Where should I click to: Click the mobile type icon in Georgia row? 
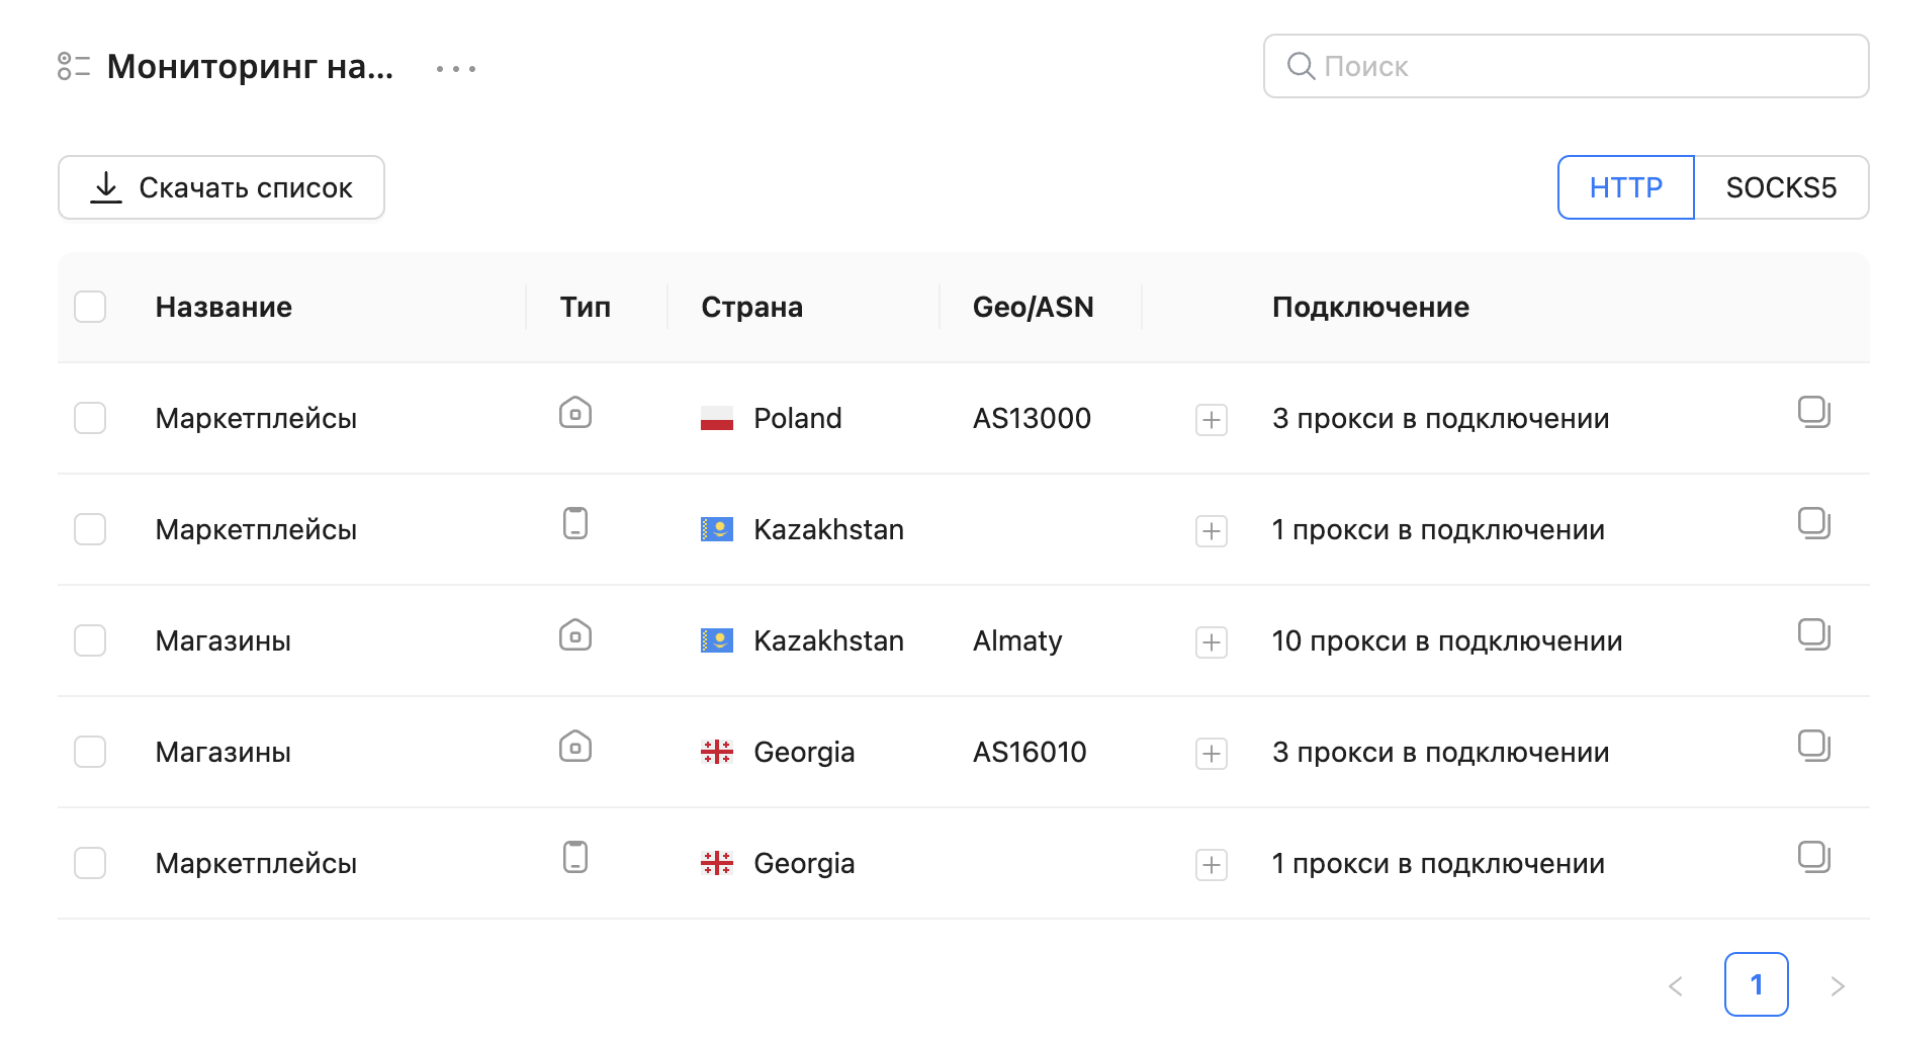pyautogui.click(x=575, y=858)
